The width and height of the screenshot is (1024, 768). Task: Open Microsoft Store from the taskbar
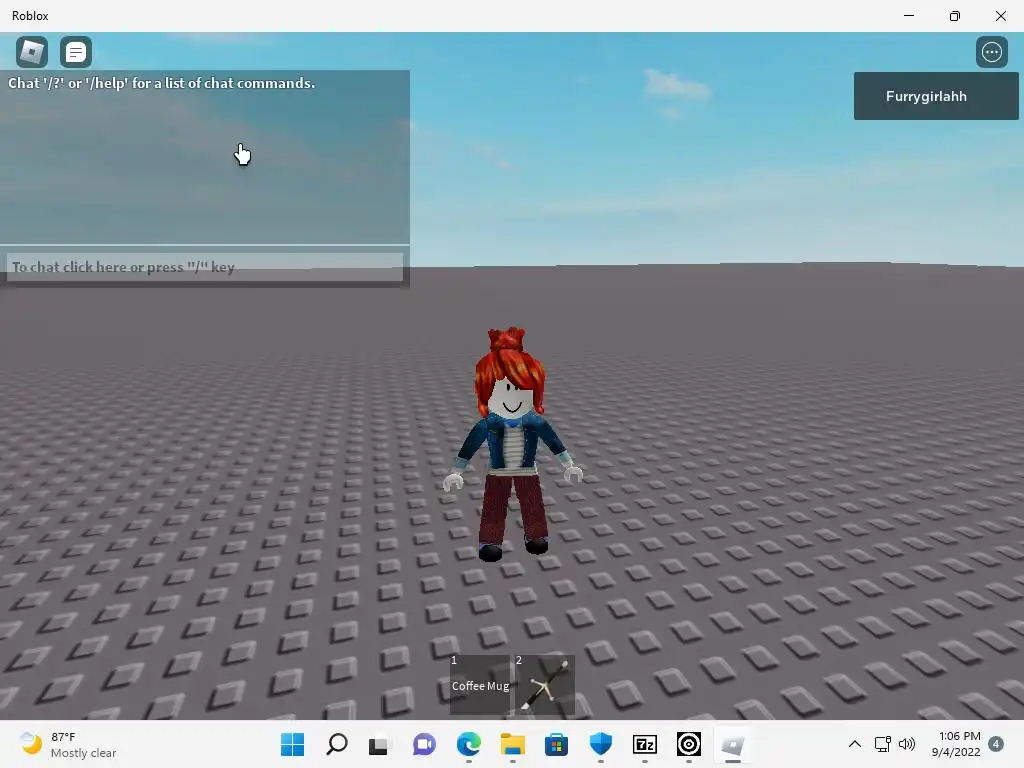coord(556,744)
